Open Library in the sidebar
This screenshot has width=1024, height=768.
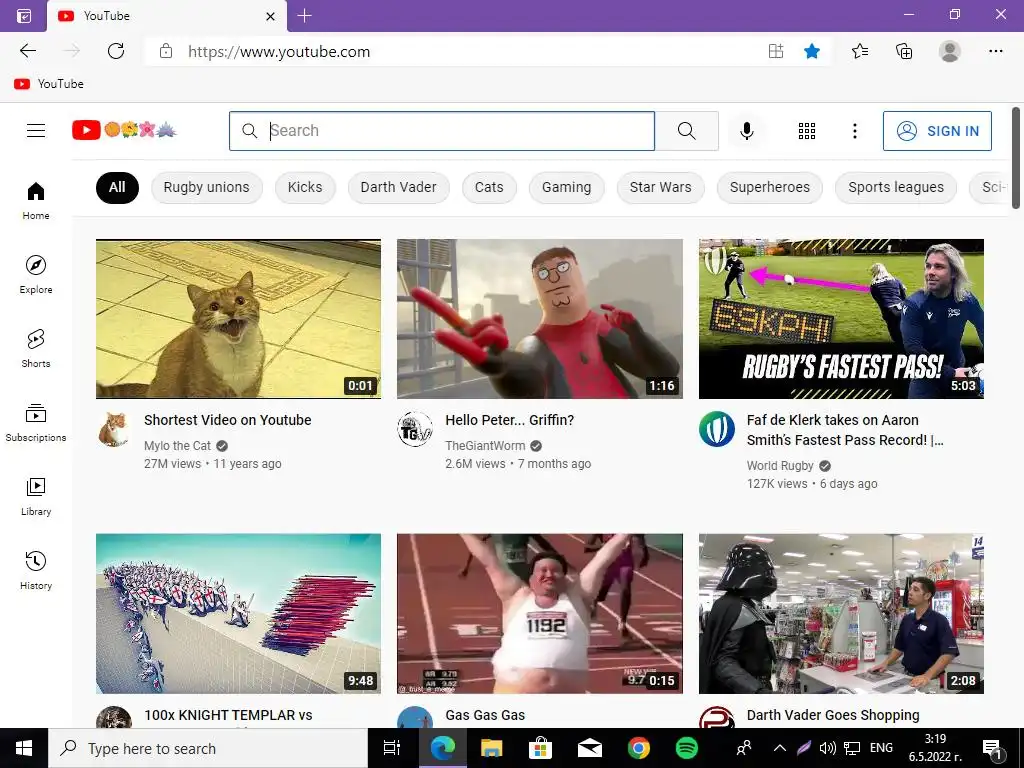tap(36, 496)
